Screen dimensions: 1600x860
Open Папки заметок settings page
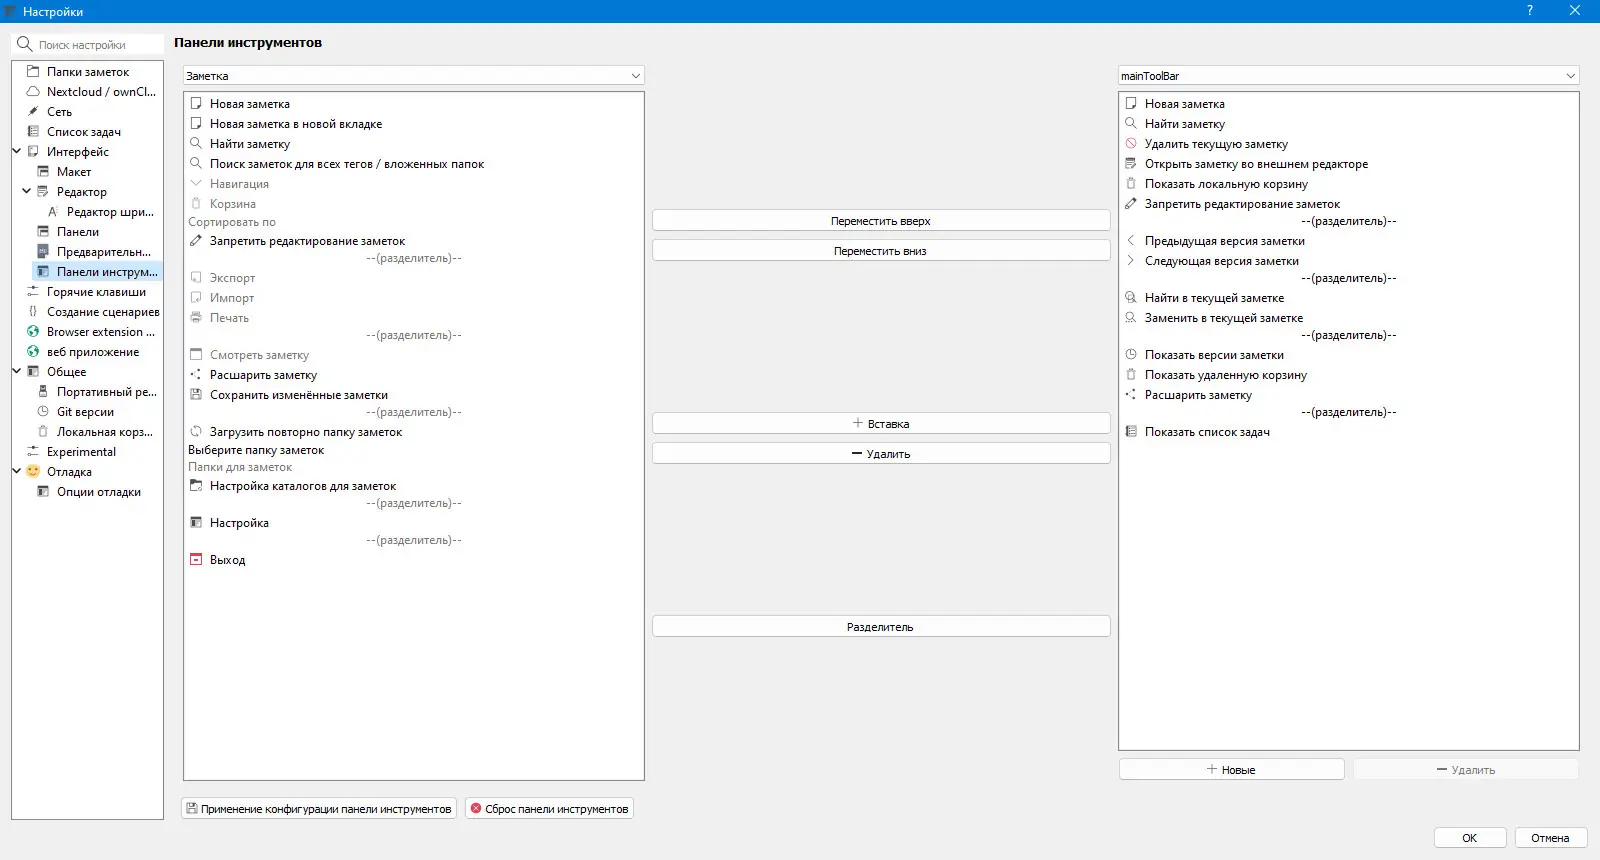pyautogui.click(x=88, y=72)
